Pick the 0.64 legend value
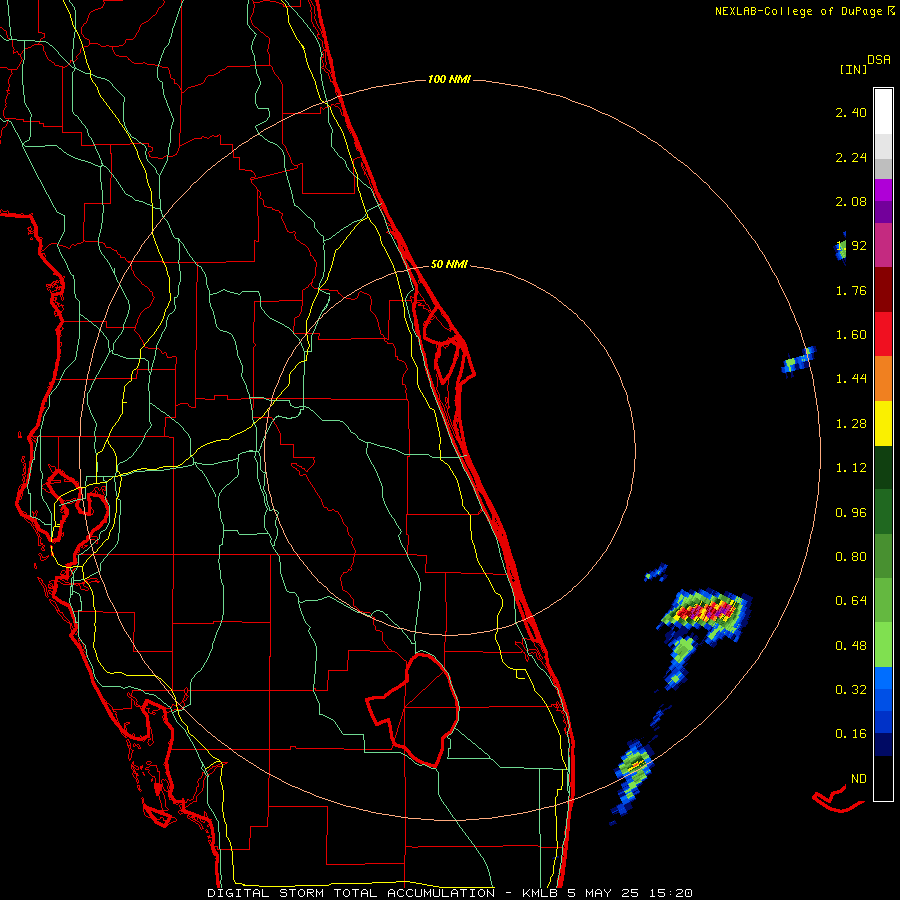 point(851,601)
